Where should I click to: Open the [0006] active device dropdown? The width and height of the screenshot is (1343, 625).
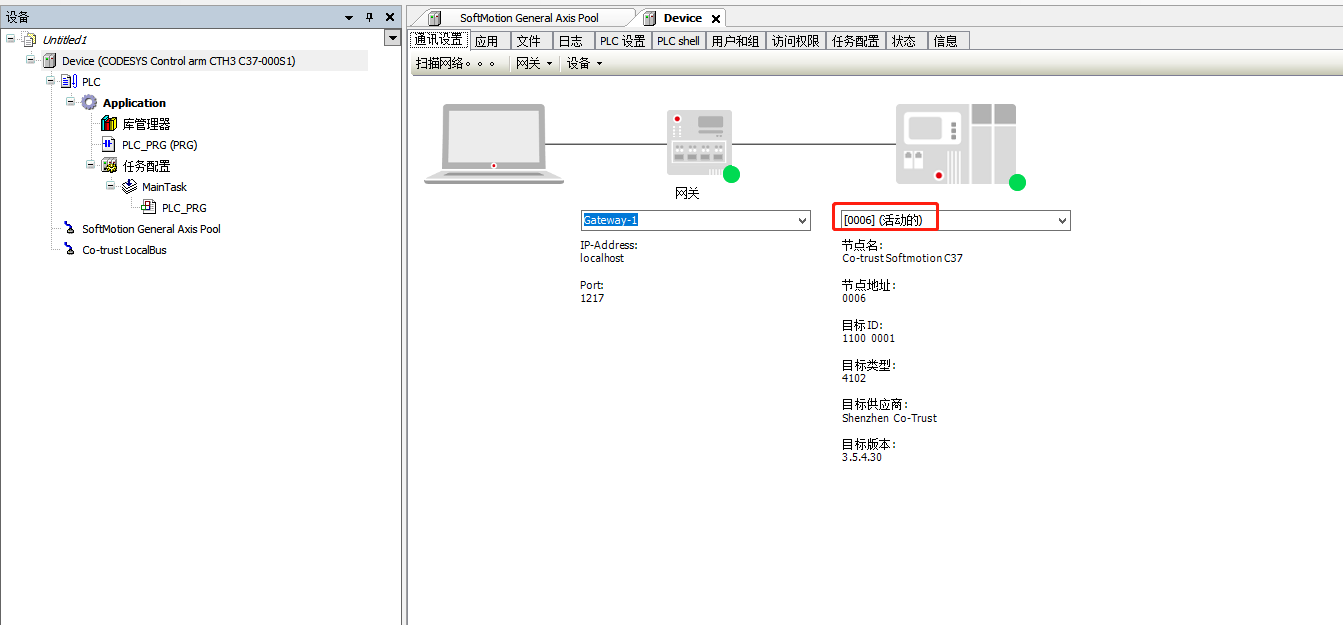1062,220
